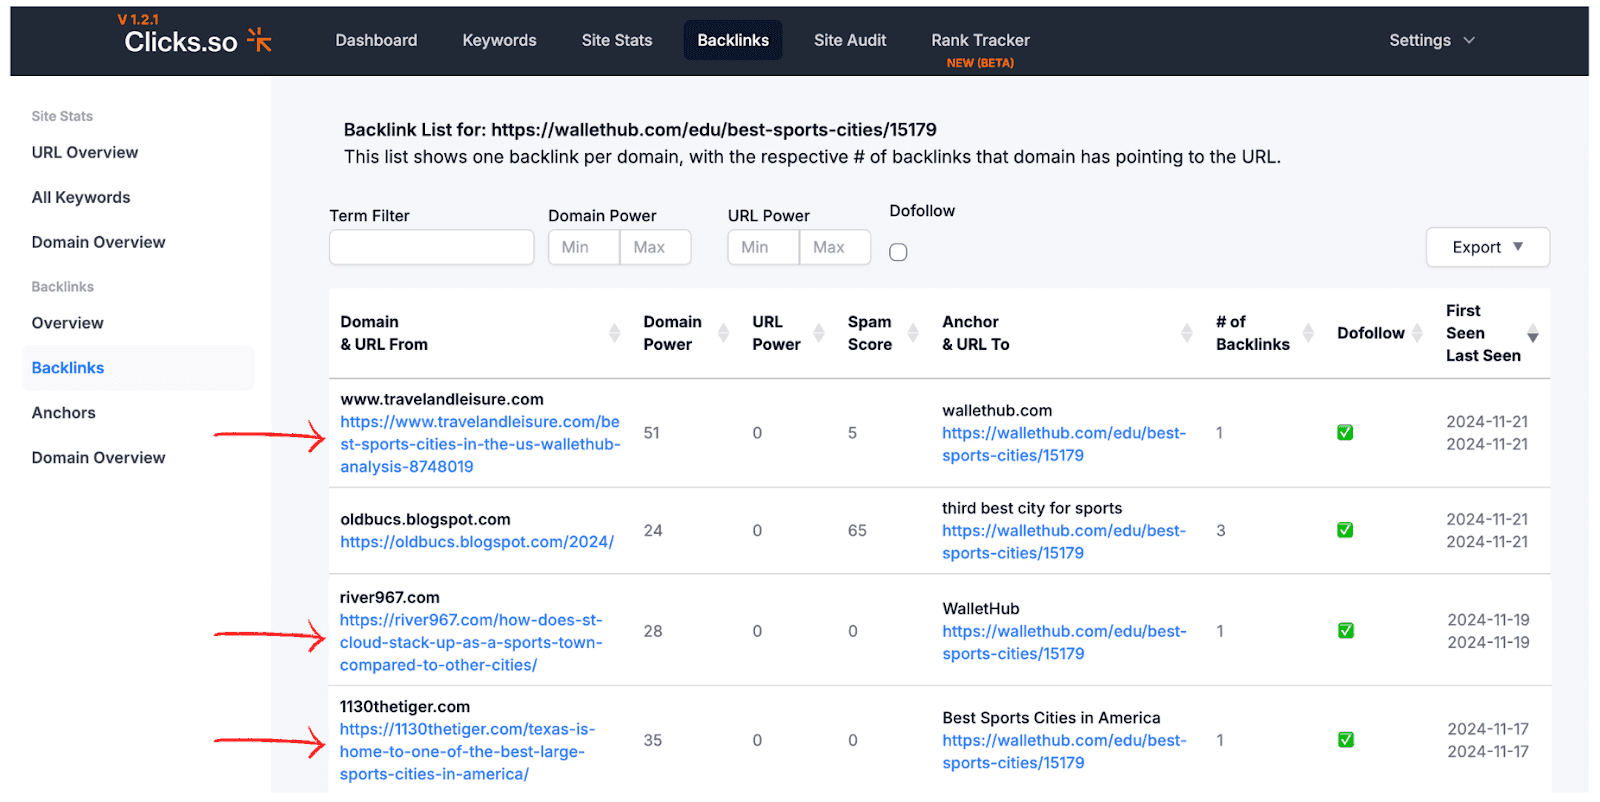Click dofollow checkmark in river967 row

pyautogui.click(x=1346, y=631)
